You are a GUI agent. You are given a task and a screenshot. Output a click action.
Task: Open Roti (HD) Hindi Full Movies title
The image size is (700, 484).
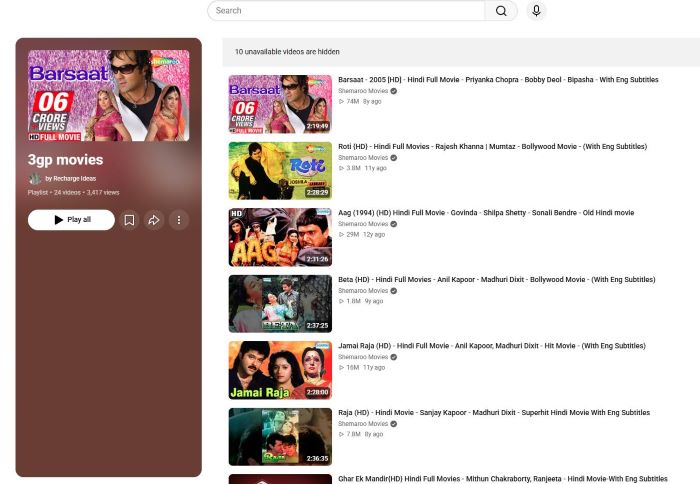492,146
